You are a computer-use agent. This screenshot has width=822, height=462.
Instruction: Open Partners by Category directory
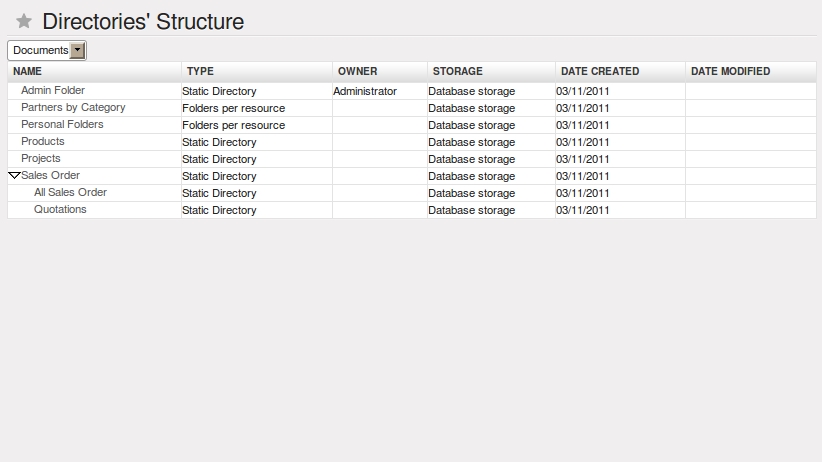pos(73,108)
